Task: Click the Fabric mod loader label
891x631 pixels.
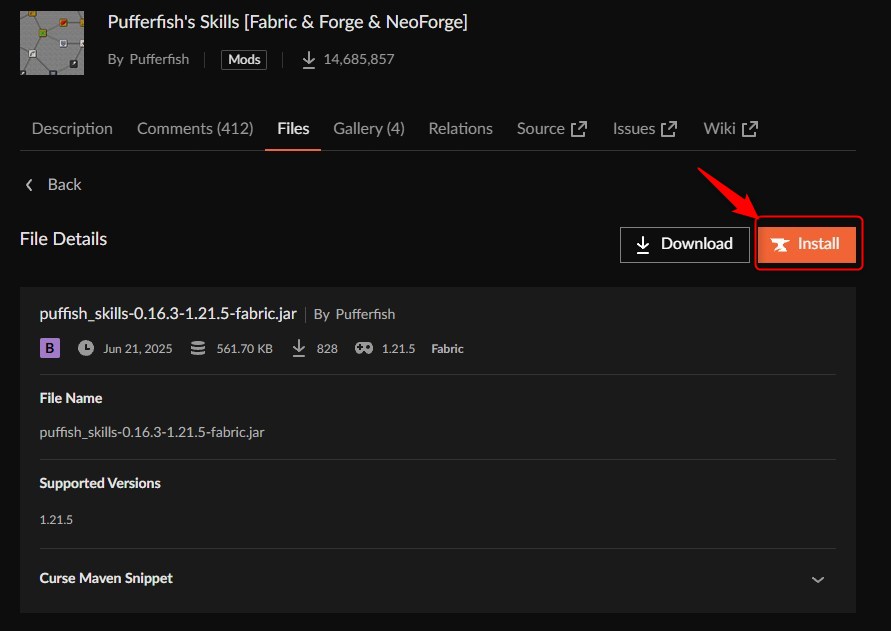Action: tap(447, 348)
